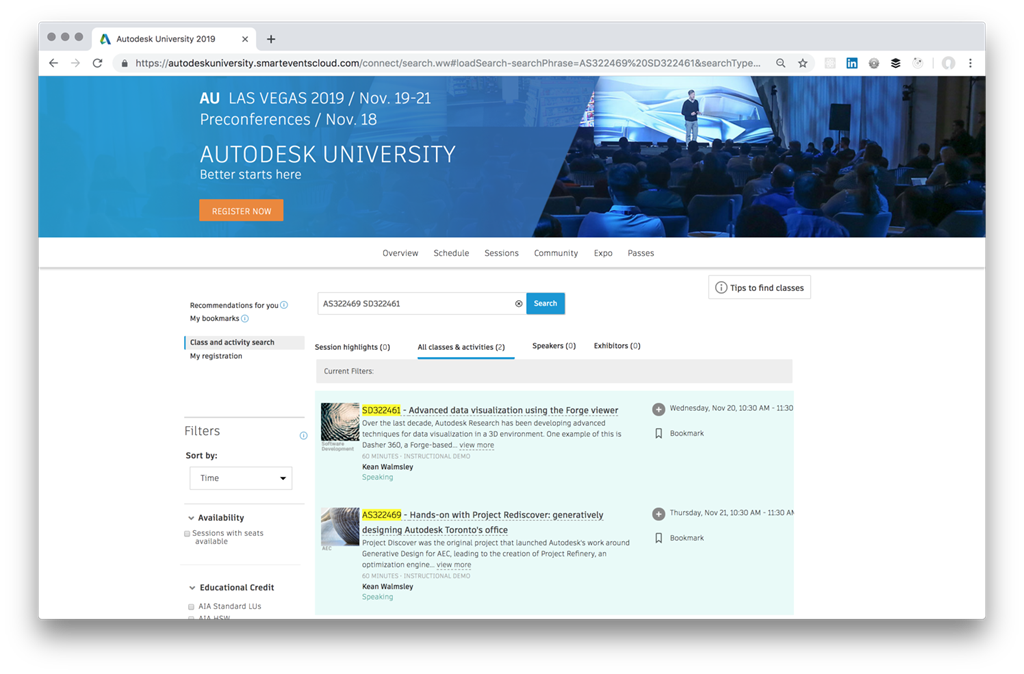Open the Chrome three-dot menu
Image resolution: width=1024 pixels, height=674 pixels.
[969, 63]
